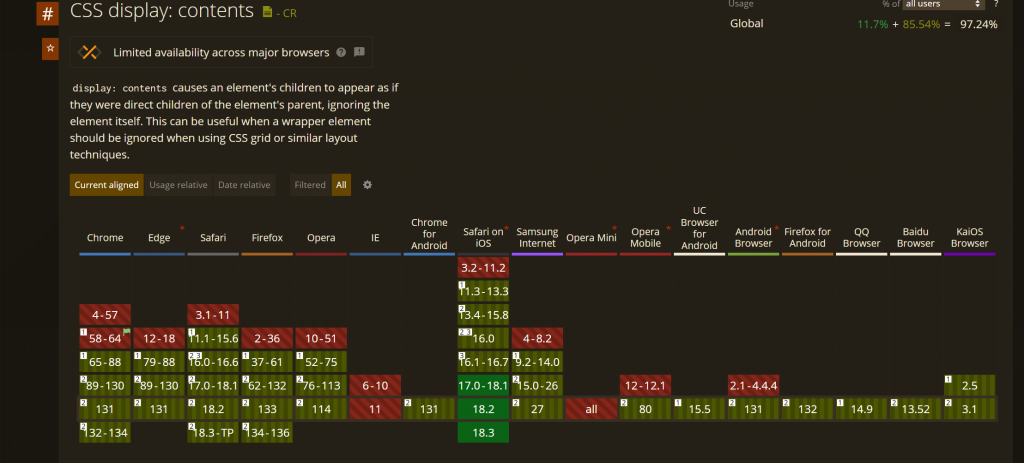Click the question mark beside usage dropdown
The width and height of the screenshot is (1024, 463).
[x=996, y=4]
